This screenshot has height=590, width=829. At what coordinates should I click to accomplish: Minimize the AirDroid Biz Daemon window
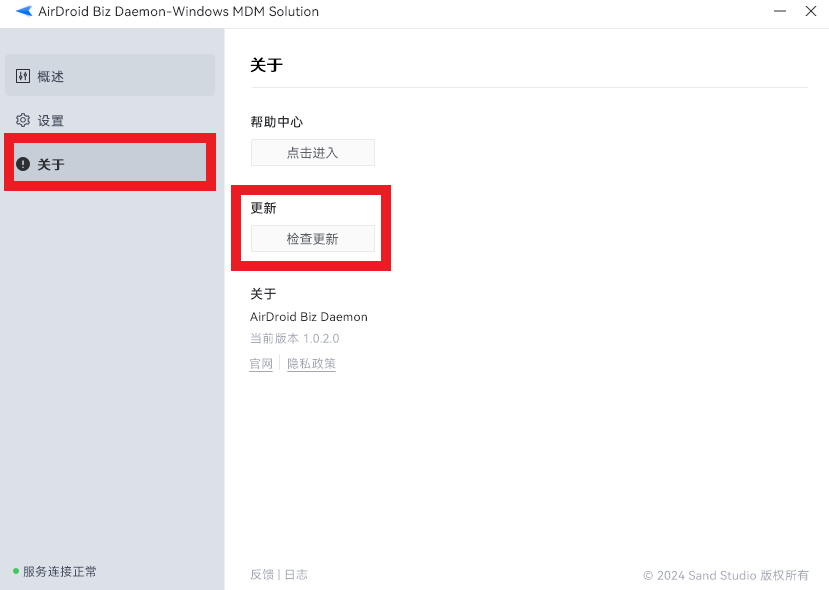pos(780,11)
